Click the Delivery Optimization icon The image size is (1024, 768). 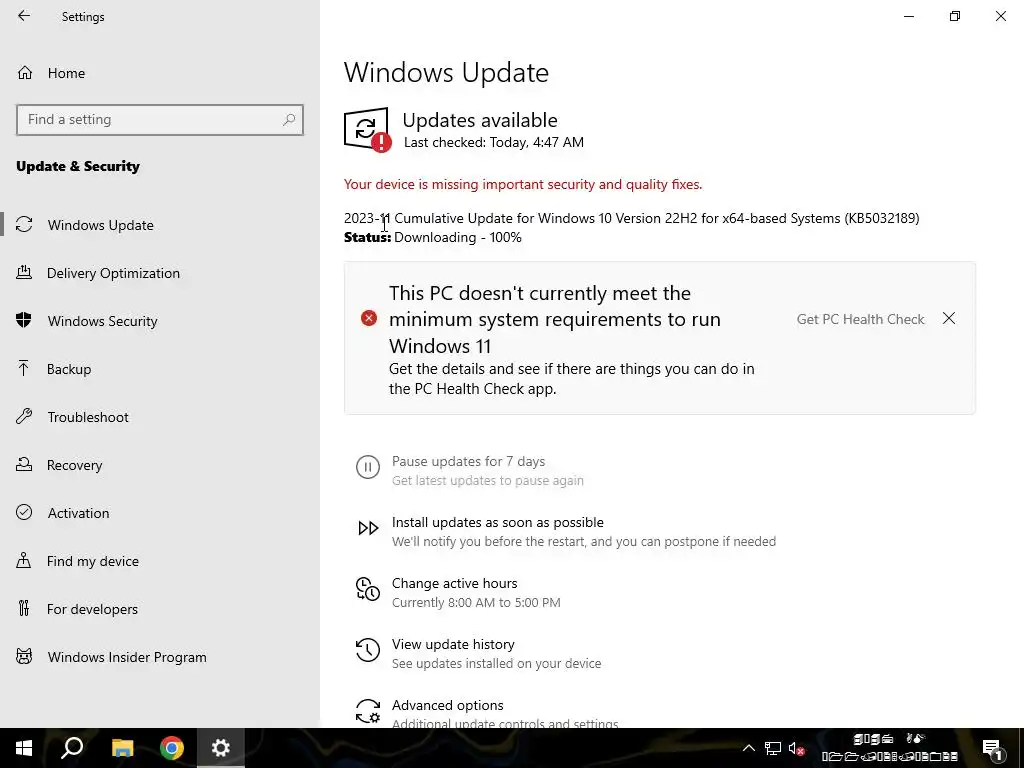(x=24, y=272)
